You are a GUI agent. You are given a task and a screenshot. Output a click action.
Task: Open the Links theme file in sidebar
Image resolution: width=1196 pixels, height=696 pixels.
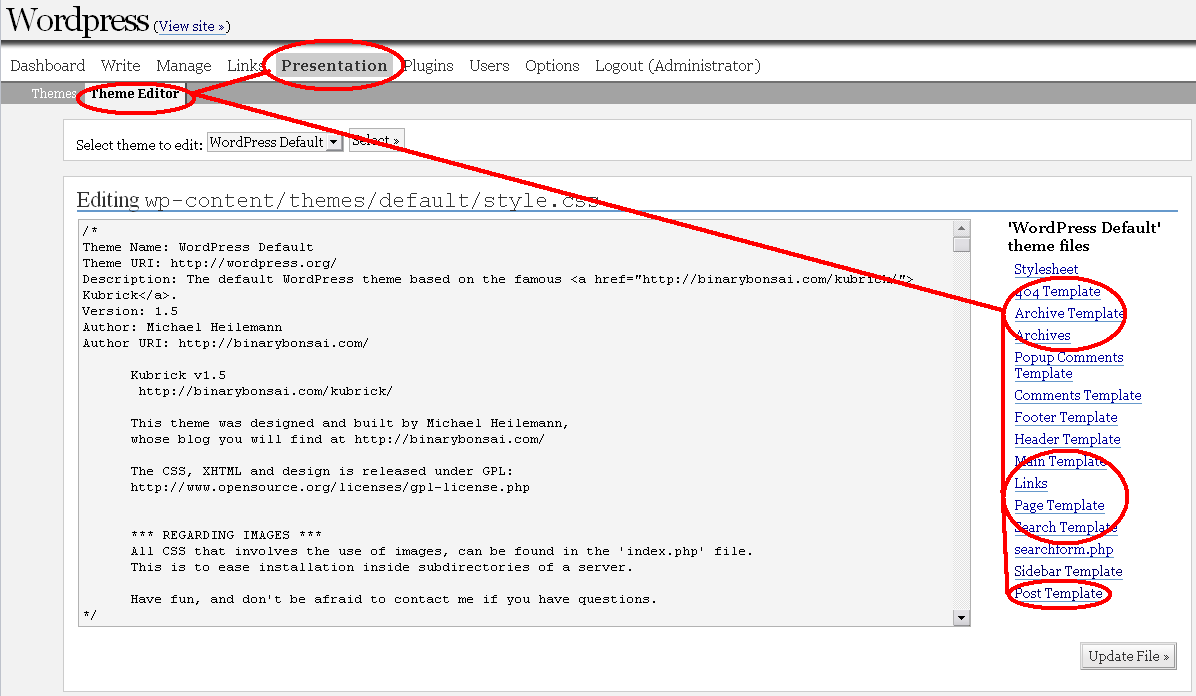pyautogui.click(x=1030, y=484)
